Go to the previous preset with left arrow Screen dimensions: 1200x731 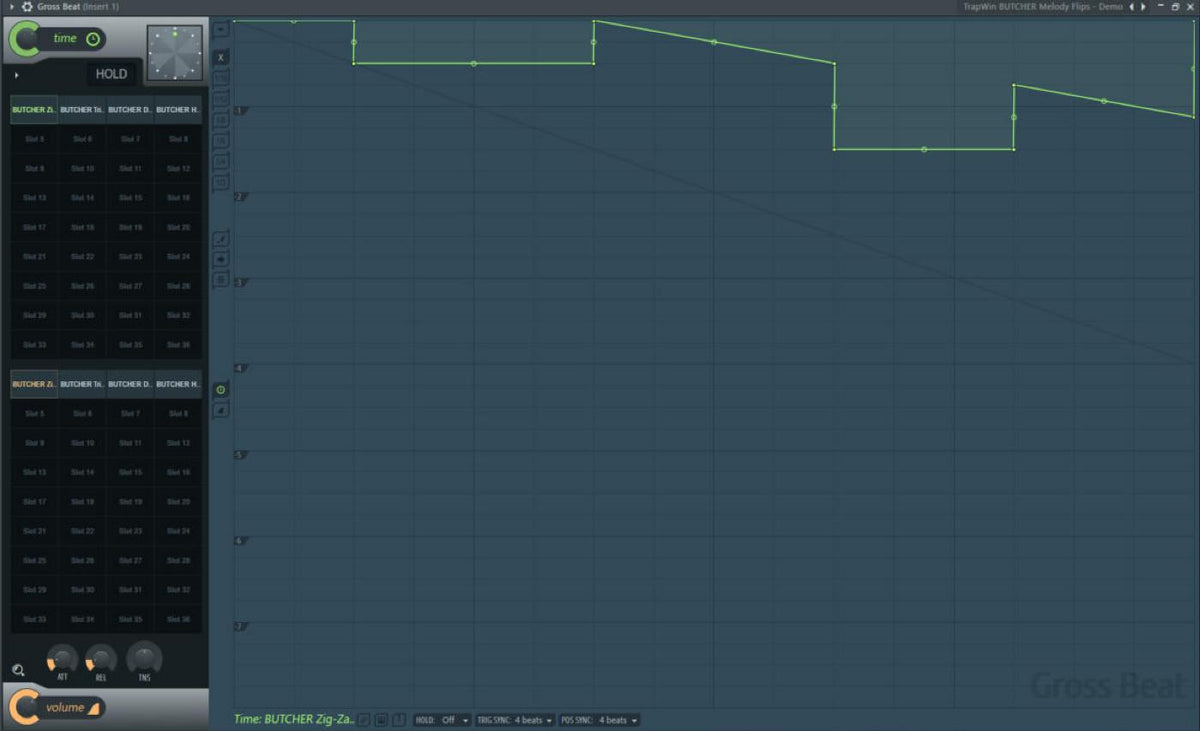click(1131, 7)
